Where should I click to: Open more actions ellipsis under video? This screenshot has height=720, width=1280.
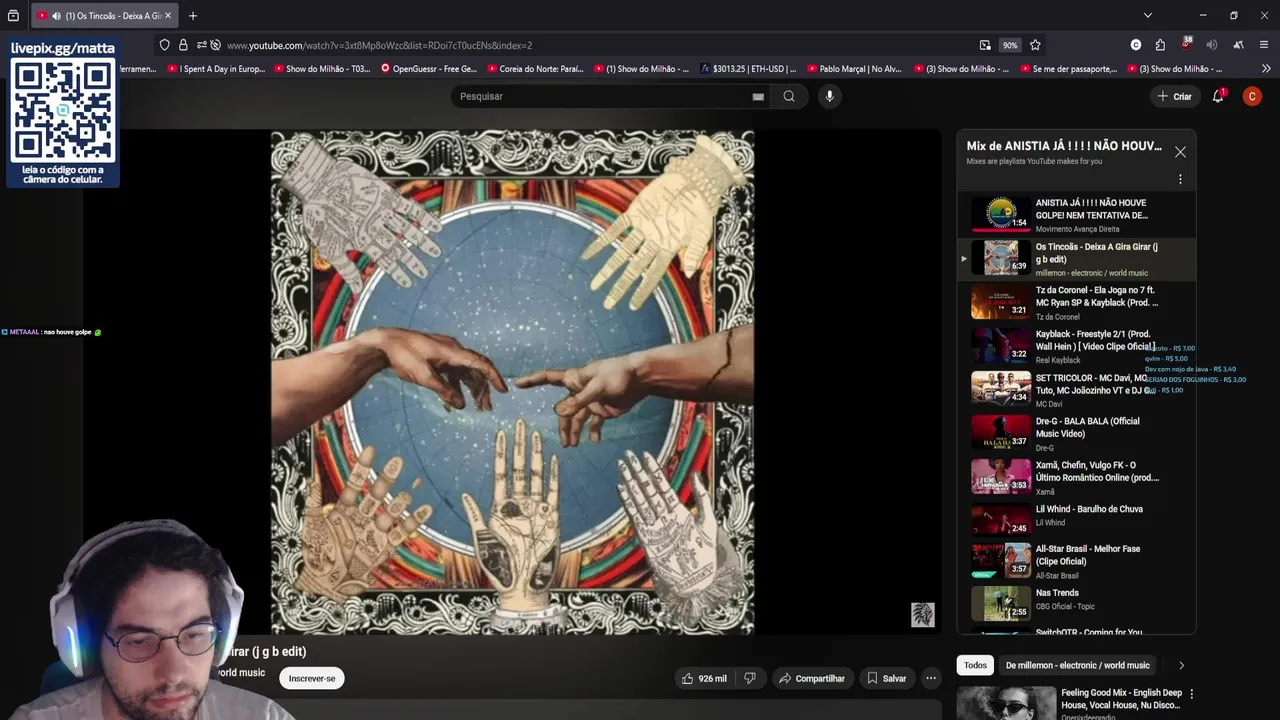tap(931, 678)
